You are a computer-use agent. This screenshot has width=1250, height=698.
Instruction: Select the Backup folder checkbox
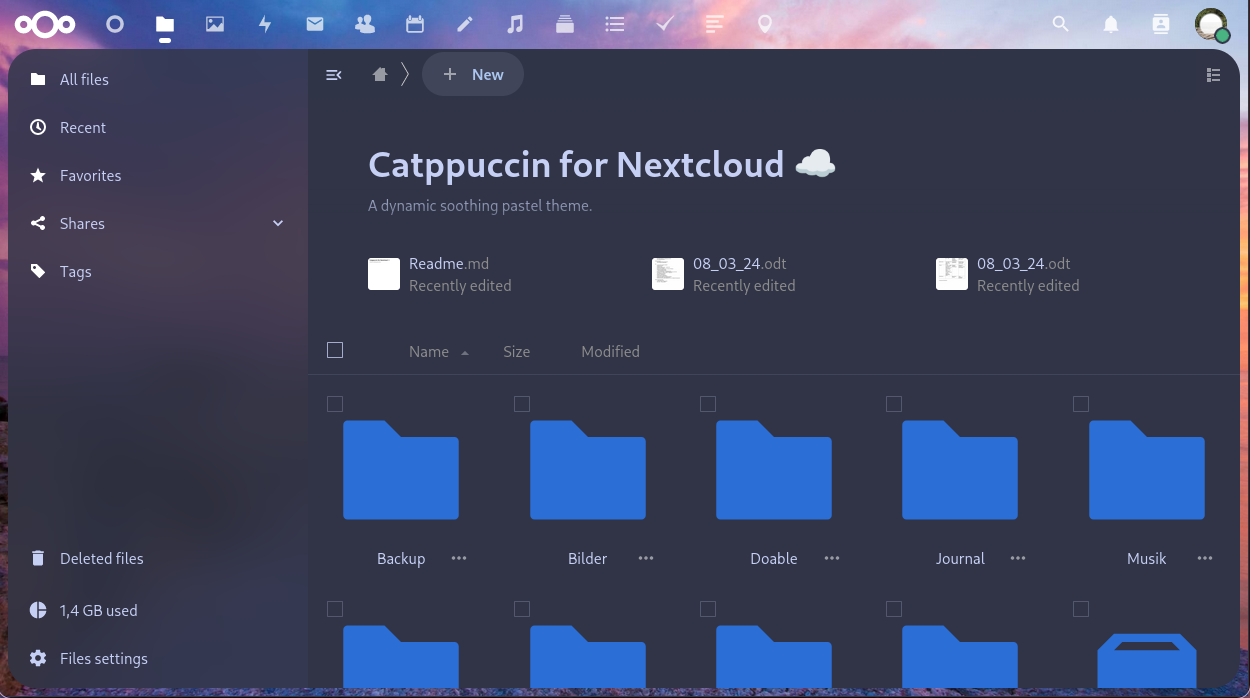pos(335,404)
